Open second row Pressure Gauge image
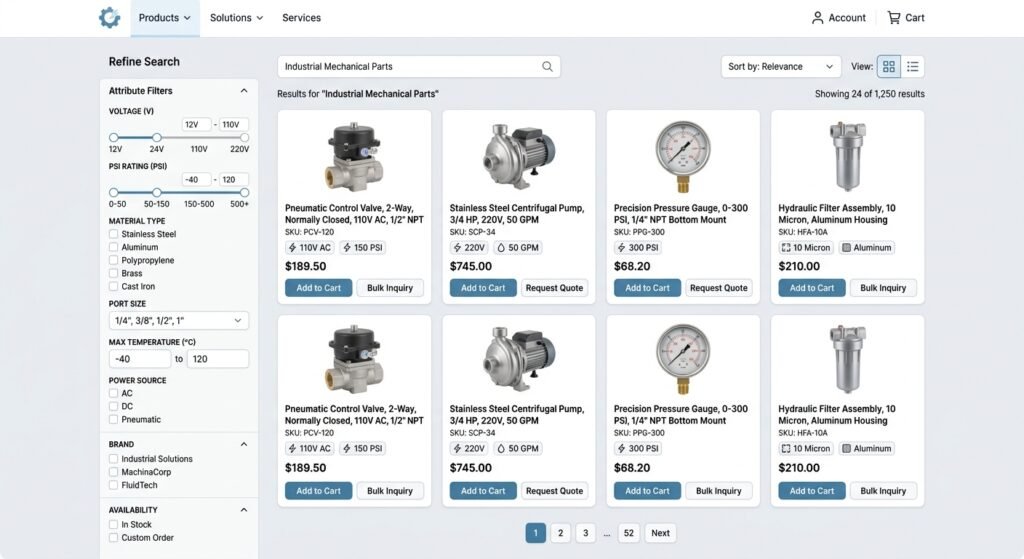The width and height of the screenshot is (1024, 559). (x=682, y=359)
